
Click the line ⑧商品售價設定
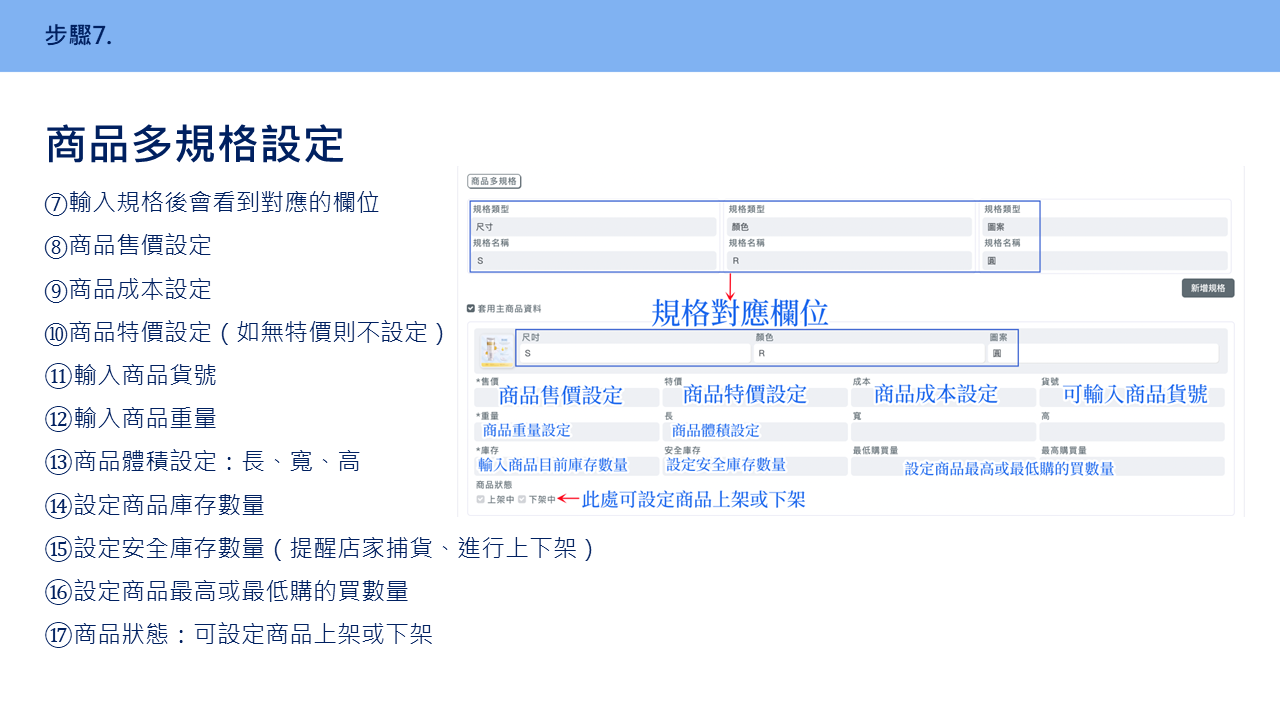tap(128, 246)
